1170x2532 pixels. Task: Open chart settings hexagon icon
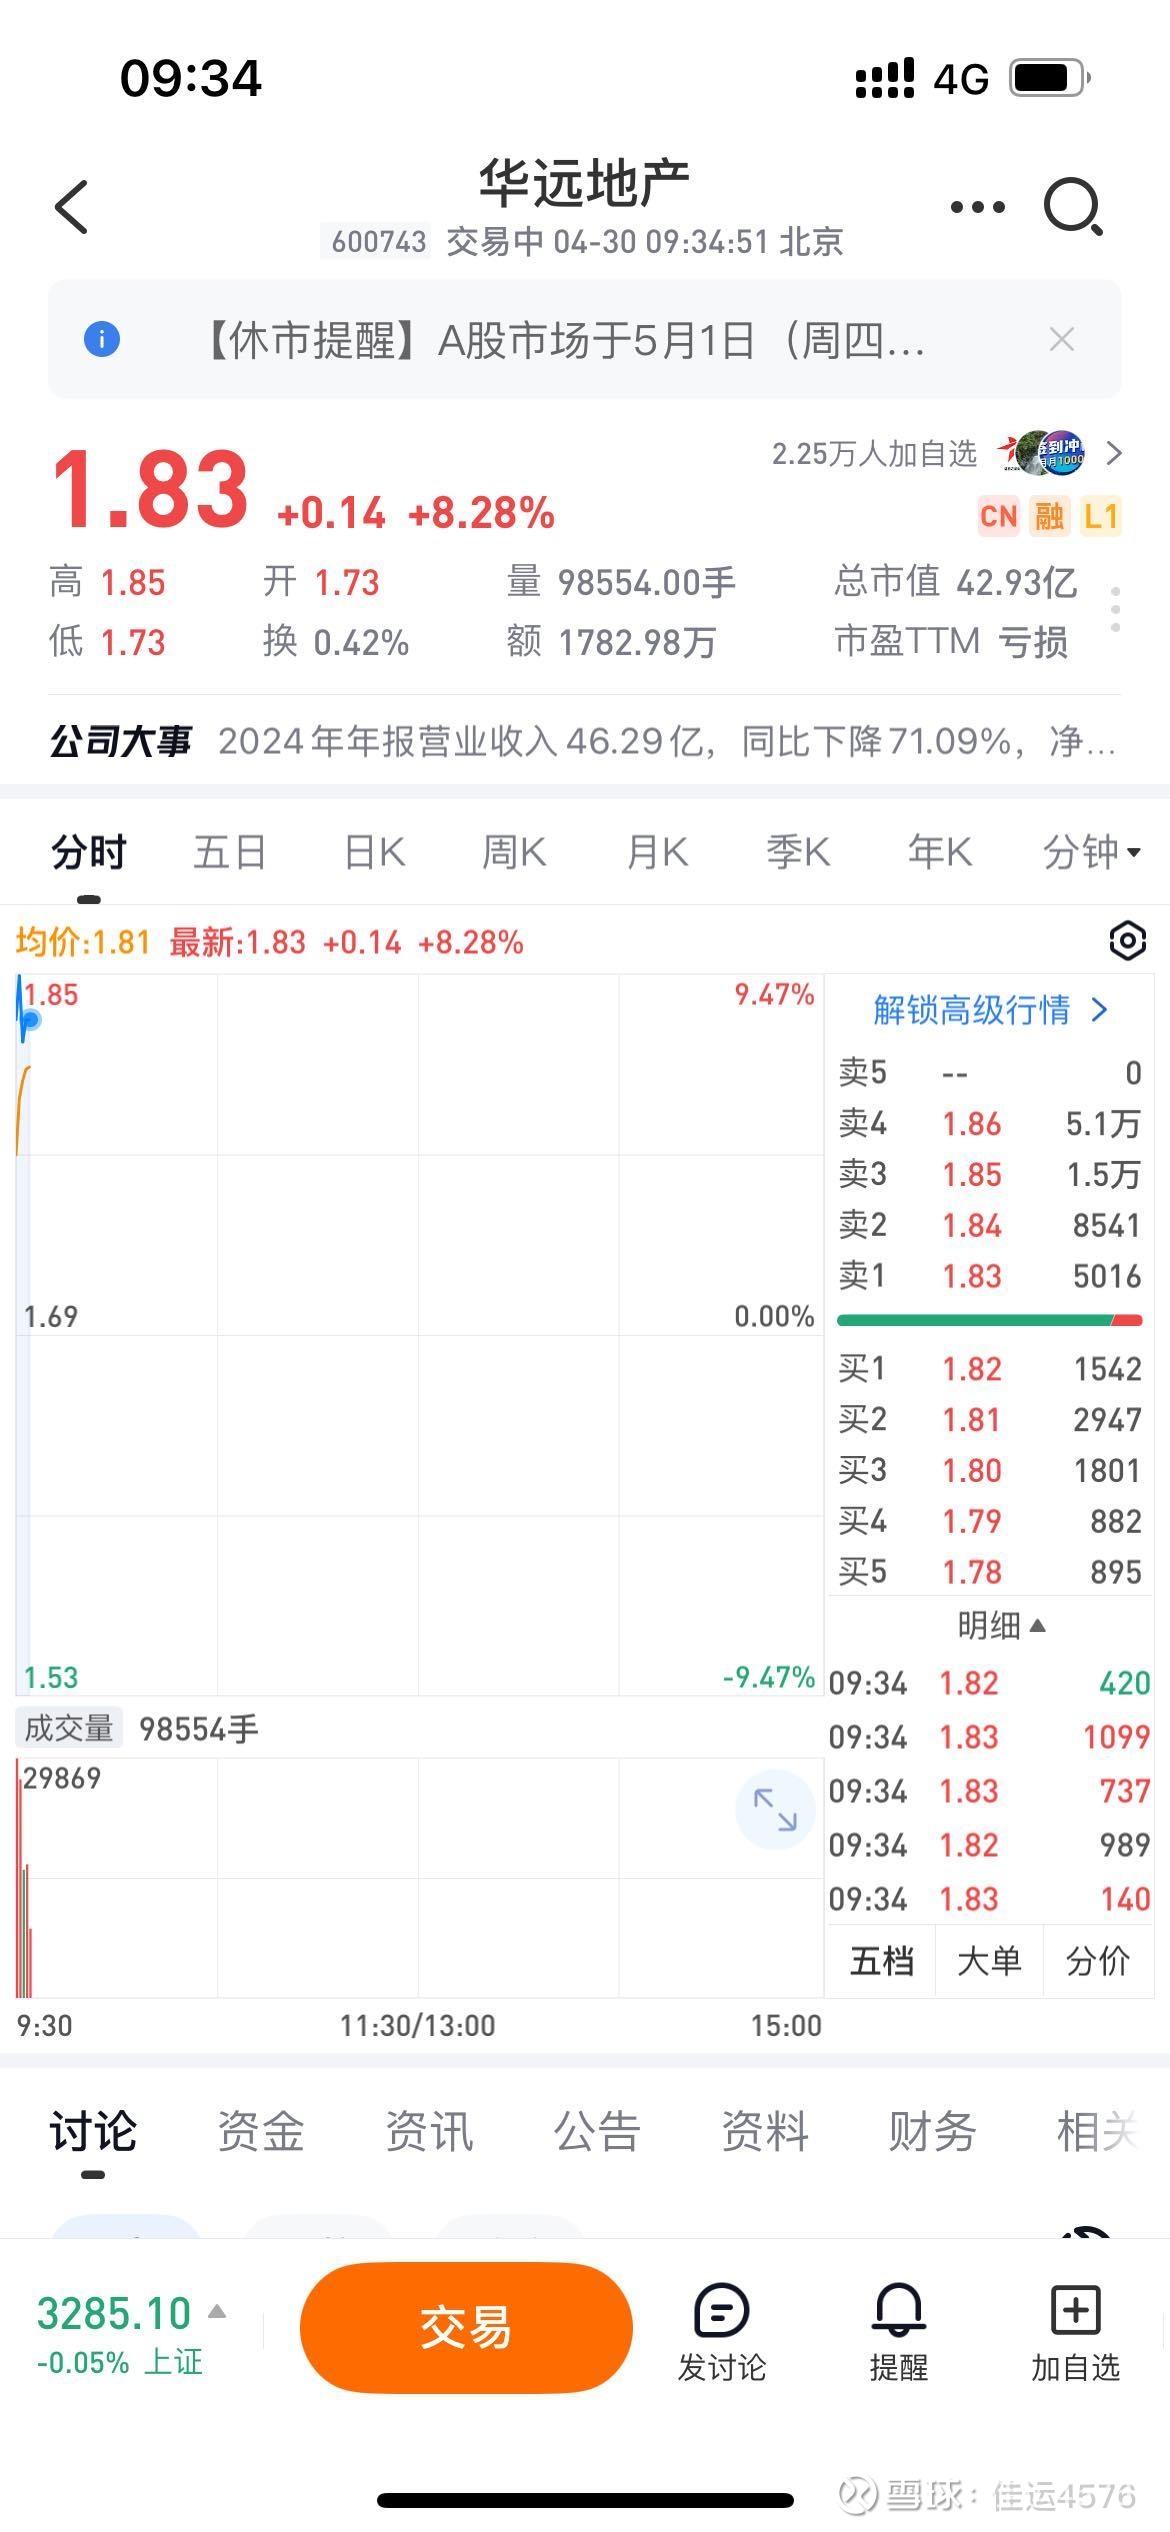1127,941
